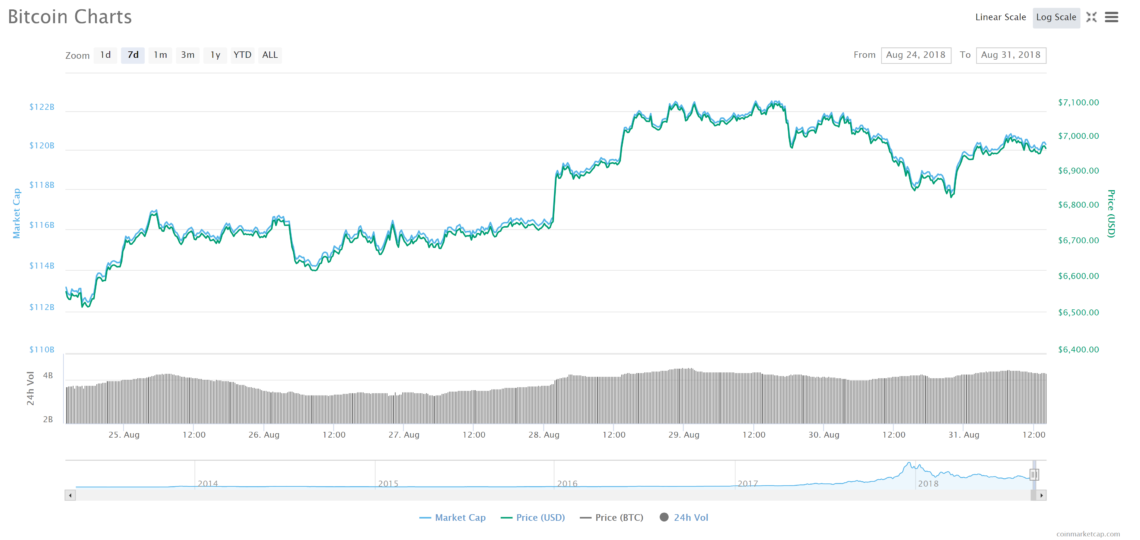1140x540 pixels.
Task: Click the 31. Aug date axis label
Action: point(963,435)
